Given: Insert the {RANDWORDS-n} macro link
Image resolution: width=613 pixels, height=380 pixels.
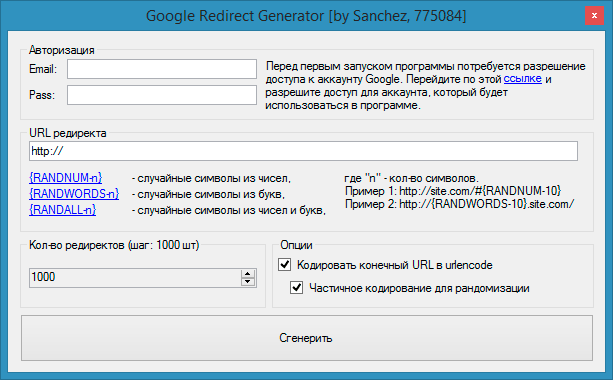Looking at the screenshot, I should (74, 194).
